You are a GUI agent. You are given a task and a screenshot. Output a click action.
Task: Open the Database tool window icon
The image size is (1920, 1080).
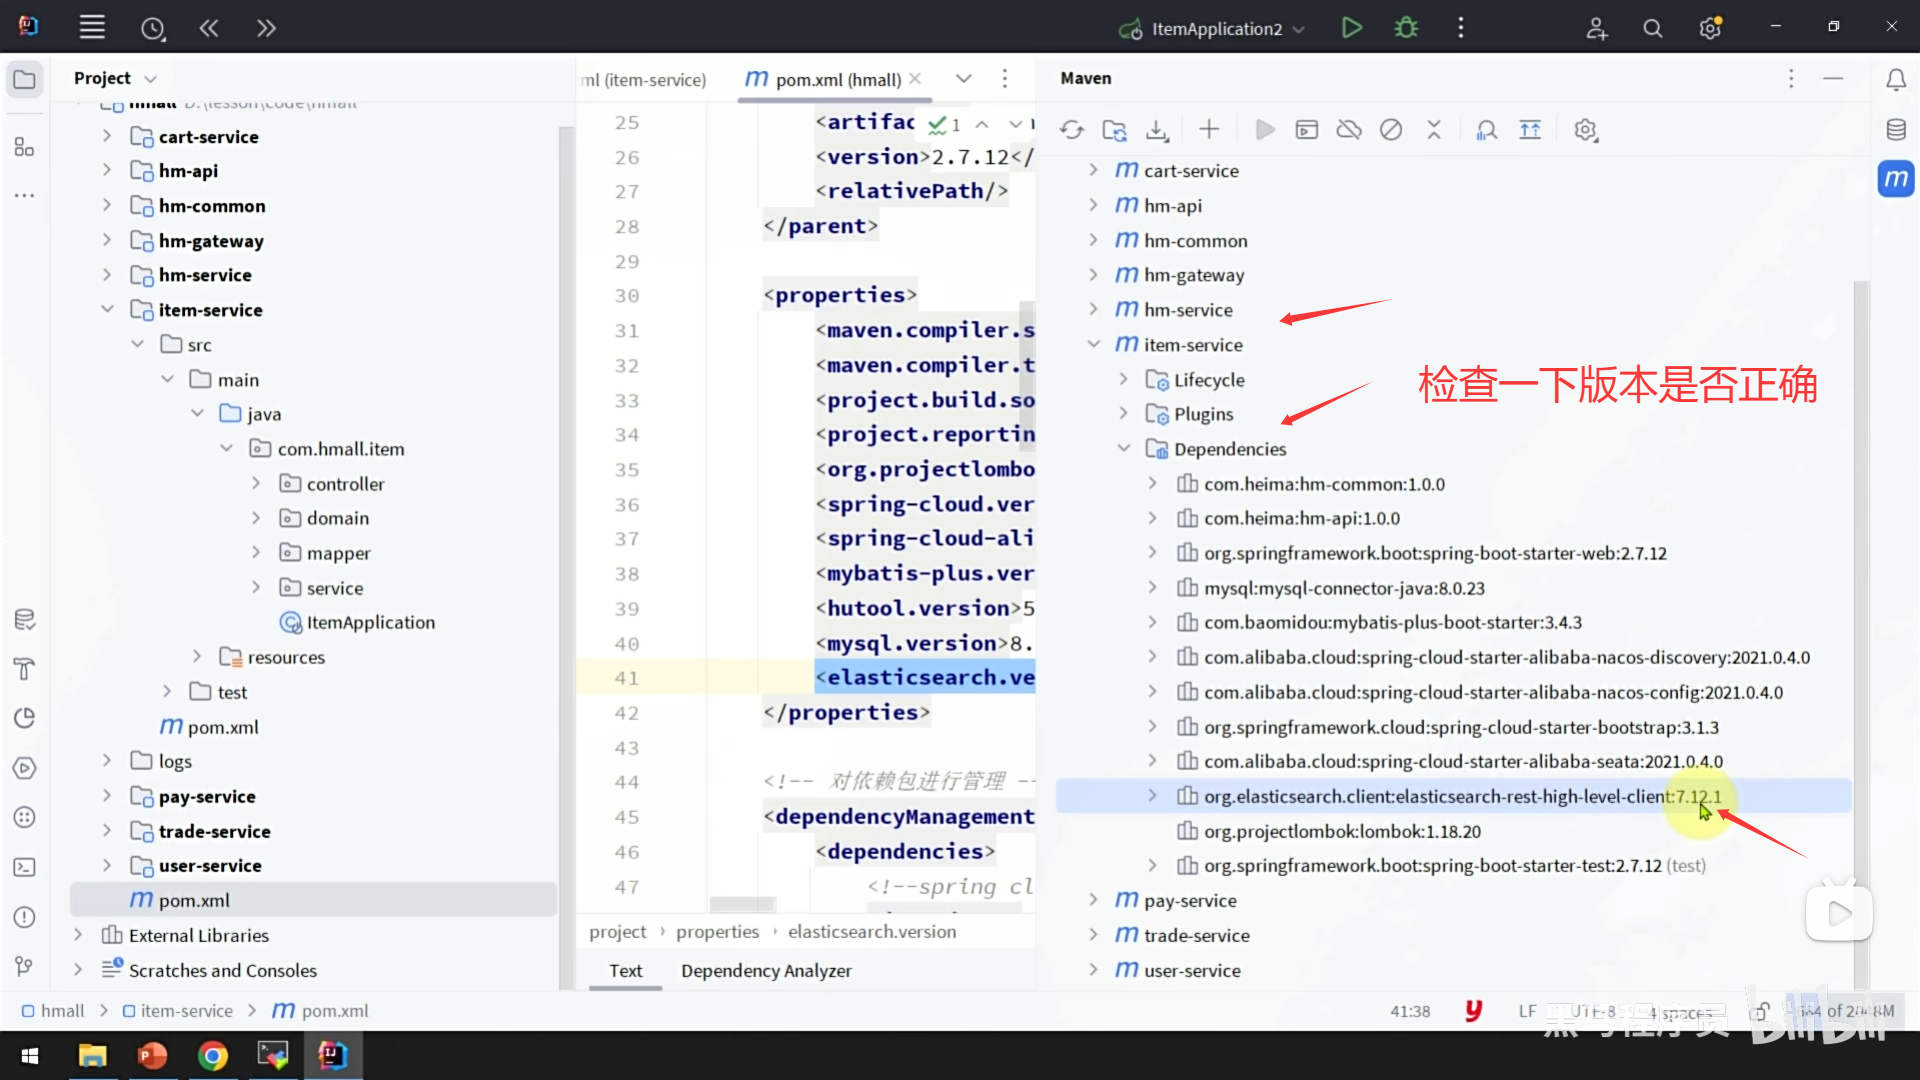point(1895,130)
